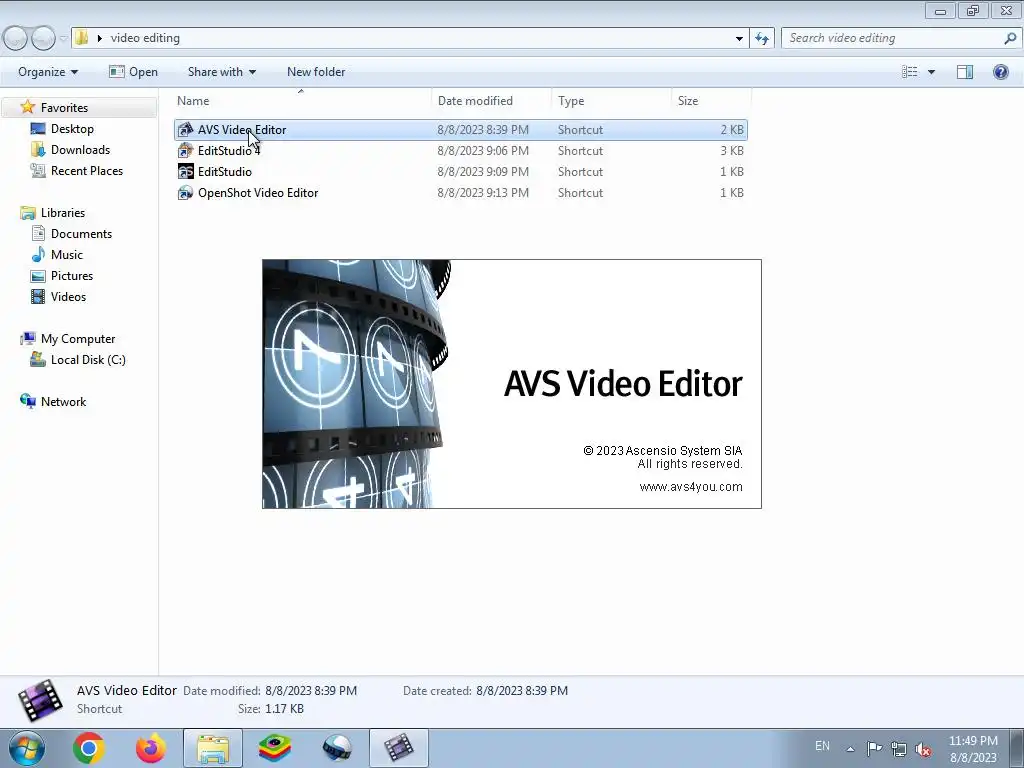
Task: Select the EditStudio shortcut icon
Action: (x=185, y=171)
